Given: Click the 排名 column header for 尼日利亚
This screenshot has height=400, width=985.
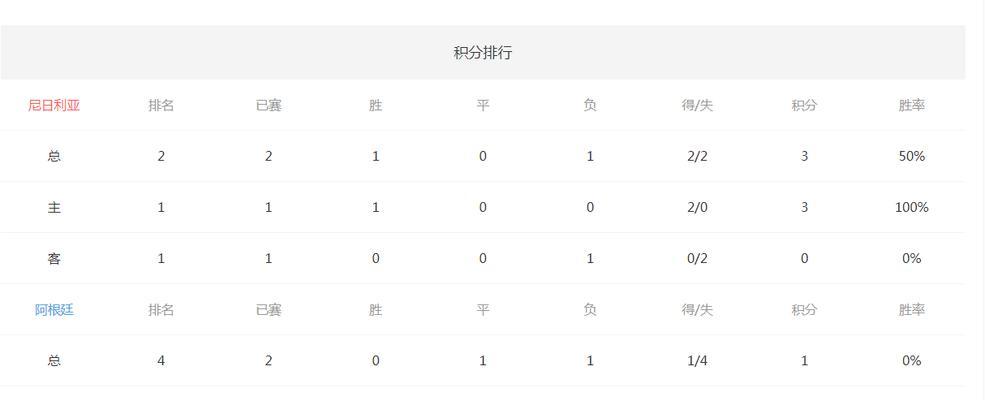Looking at the screenshot, I should (x=161, y=105).
